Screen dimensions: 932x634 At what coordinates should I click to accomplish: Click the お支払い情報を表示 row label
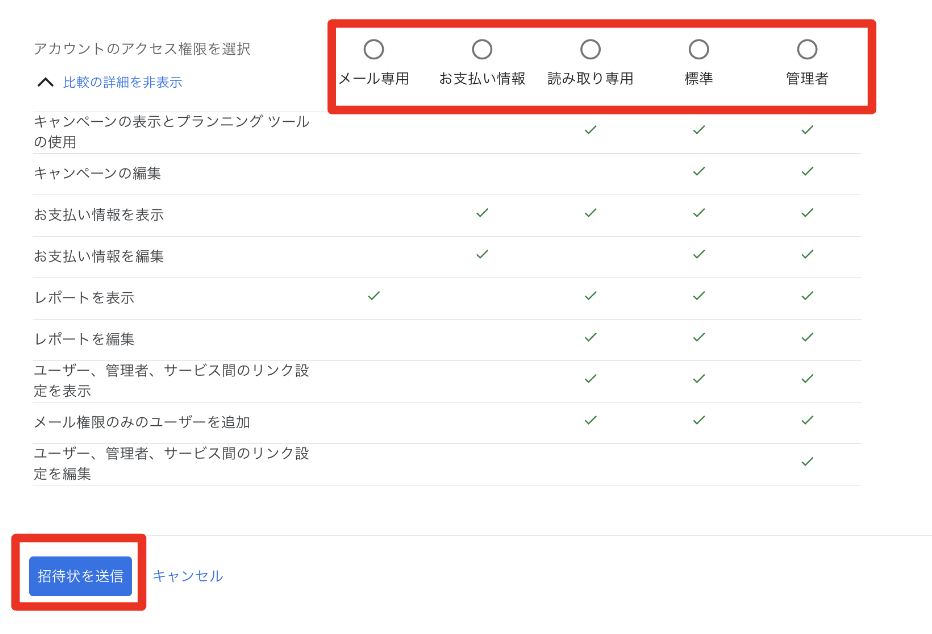(x=99, y=215)
